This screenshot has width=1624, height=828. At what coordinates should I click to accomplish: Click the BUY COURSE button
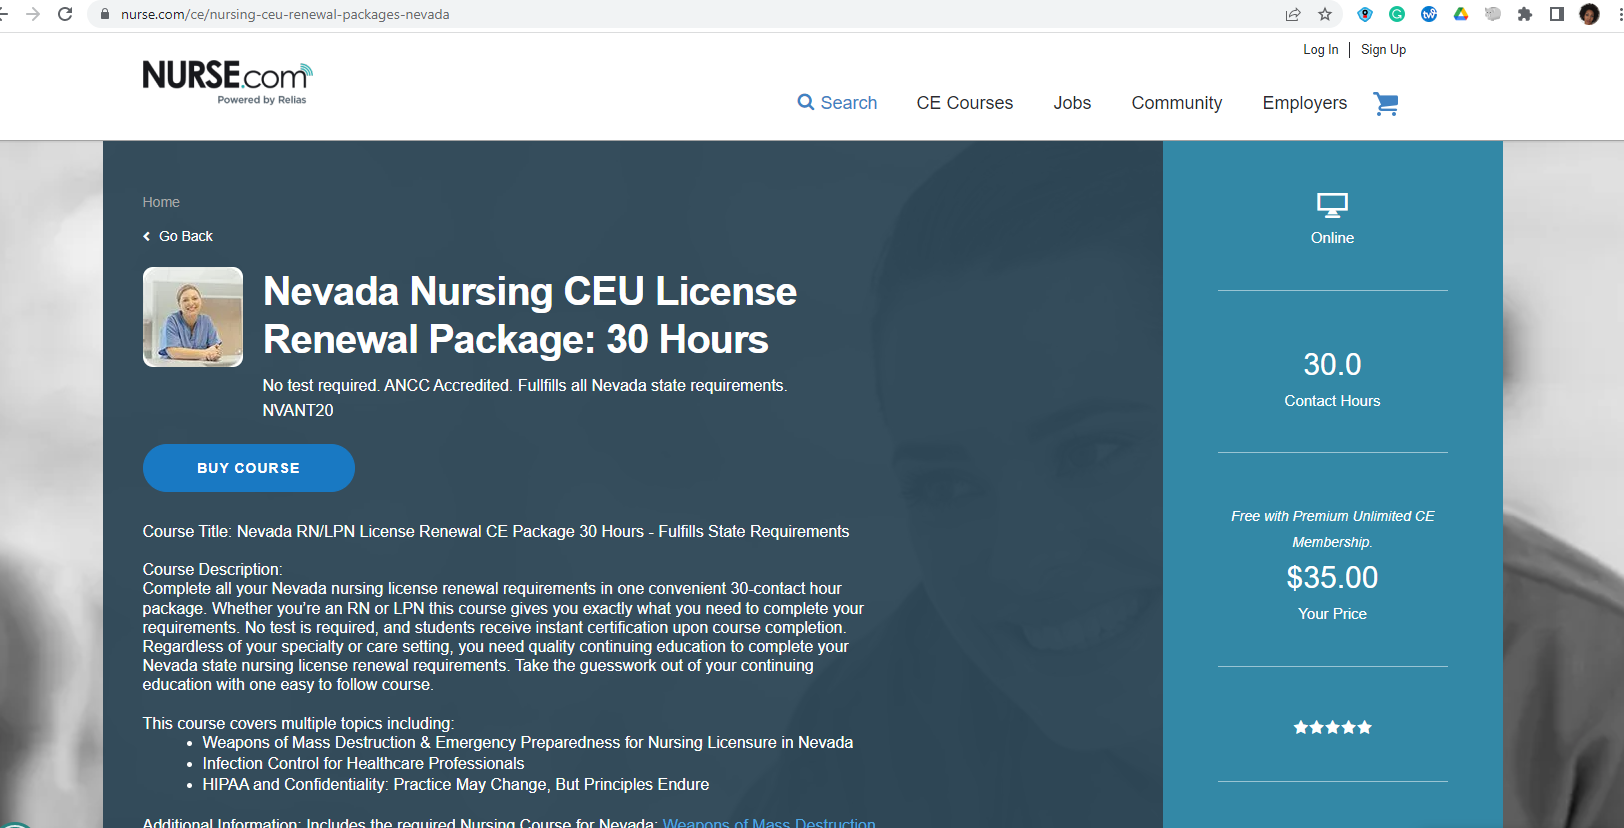[x=249, y=468]
